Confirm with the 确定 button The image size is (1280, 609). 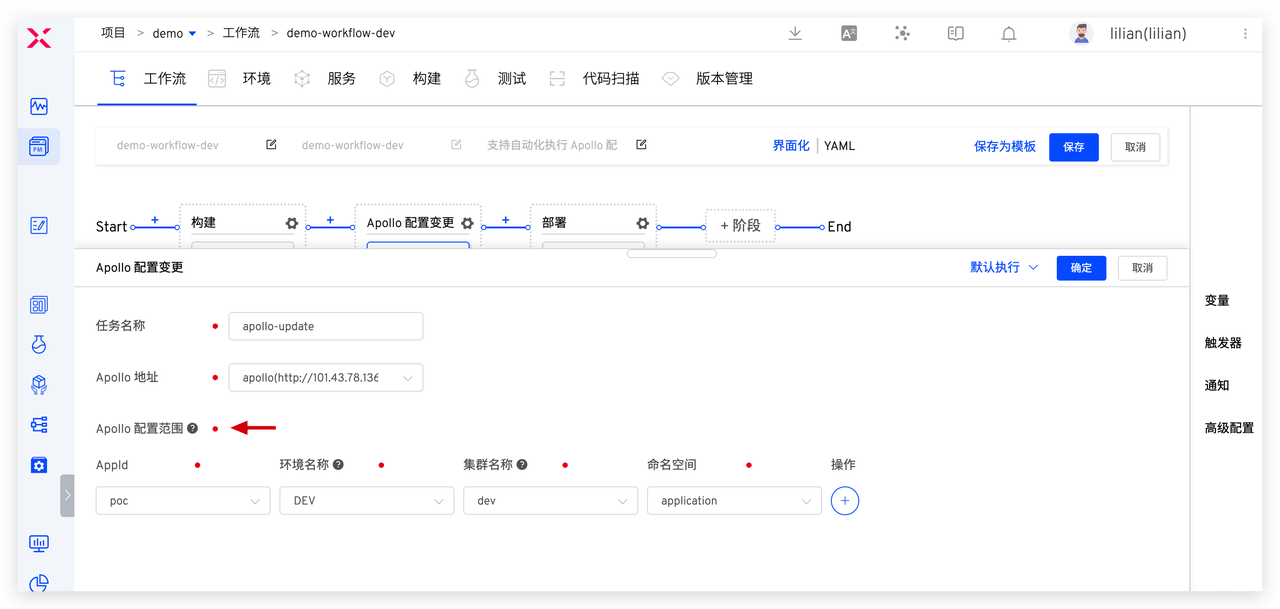pyautogui.click(x=1081, y=267)
